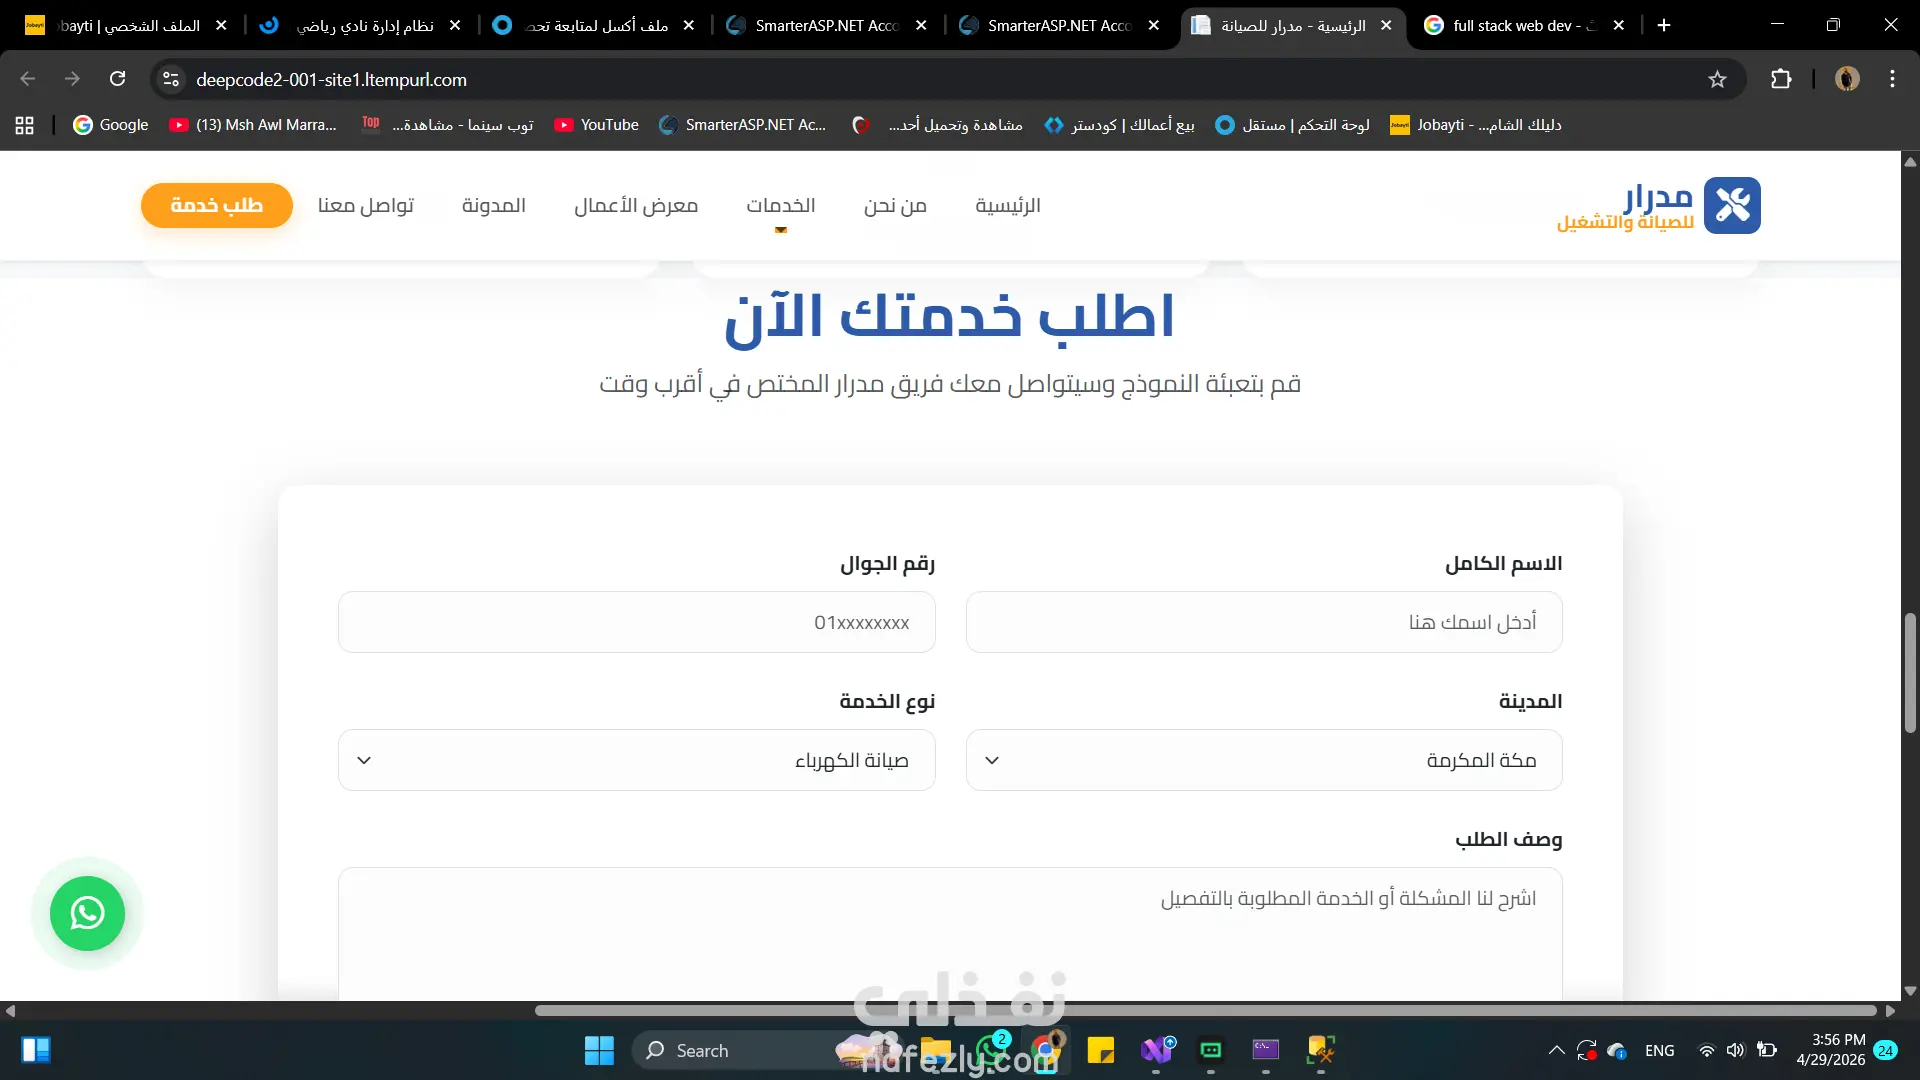Go forward in browser history

(72, 79)
